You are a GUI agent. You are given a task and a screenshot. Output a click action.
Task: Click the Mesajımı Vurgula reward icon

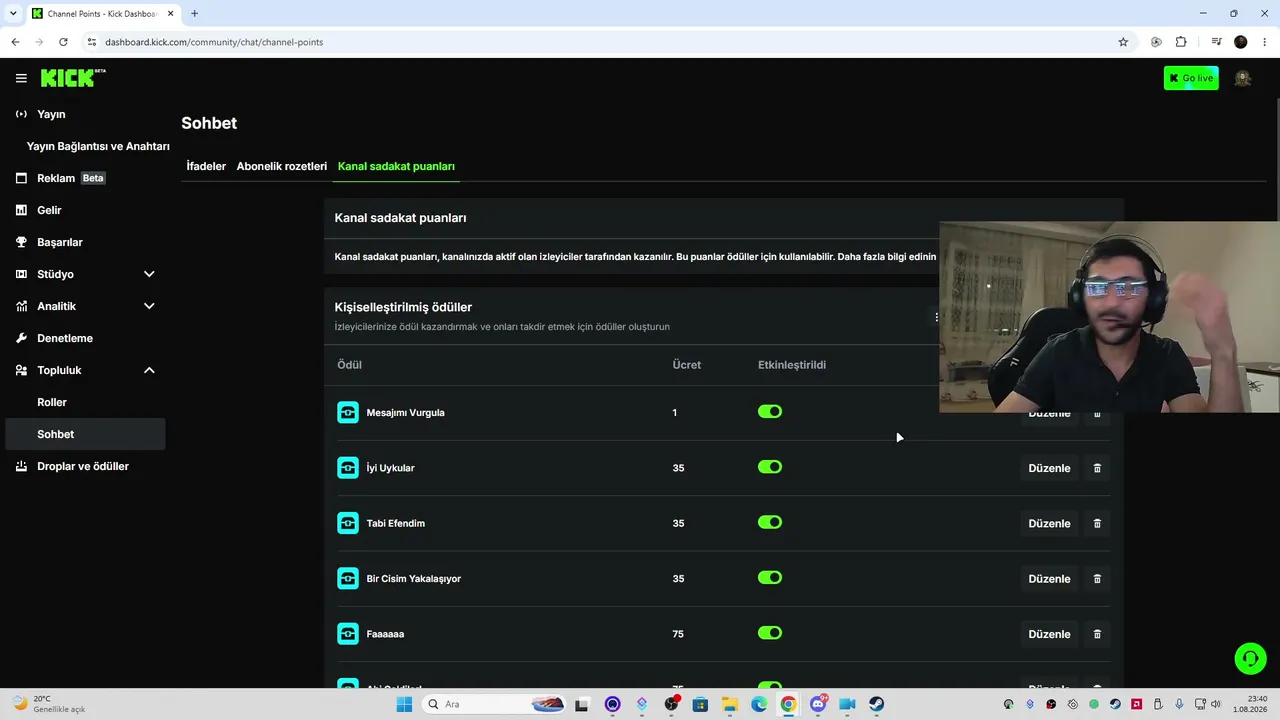[x=348, y=412]
